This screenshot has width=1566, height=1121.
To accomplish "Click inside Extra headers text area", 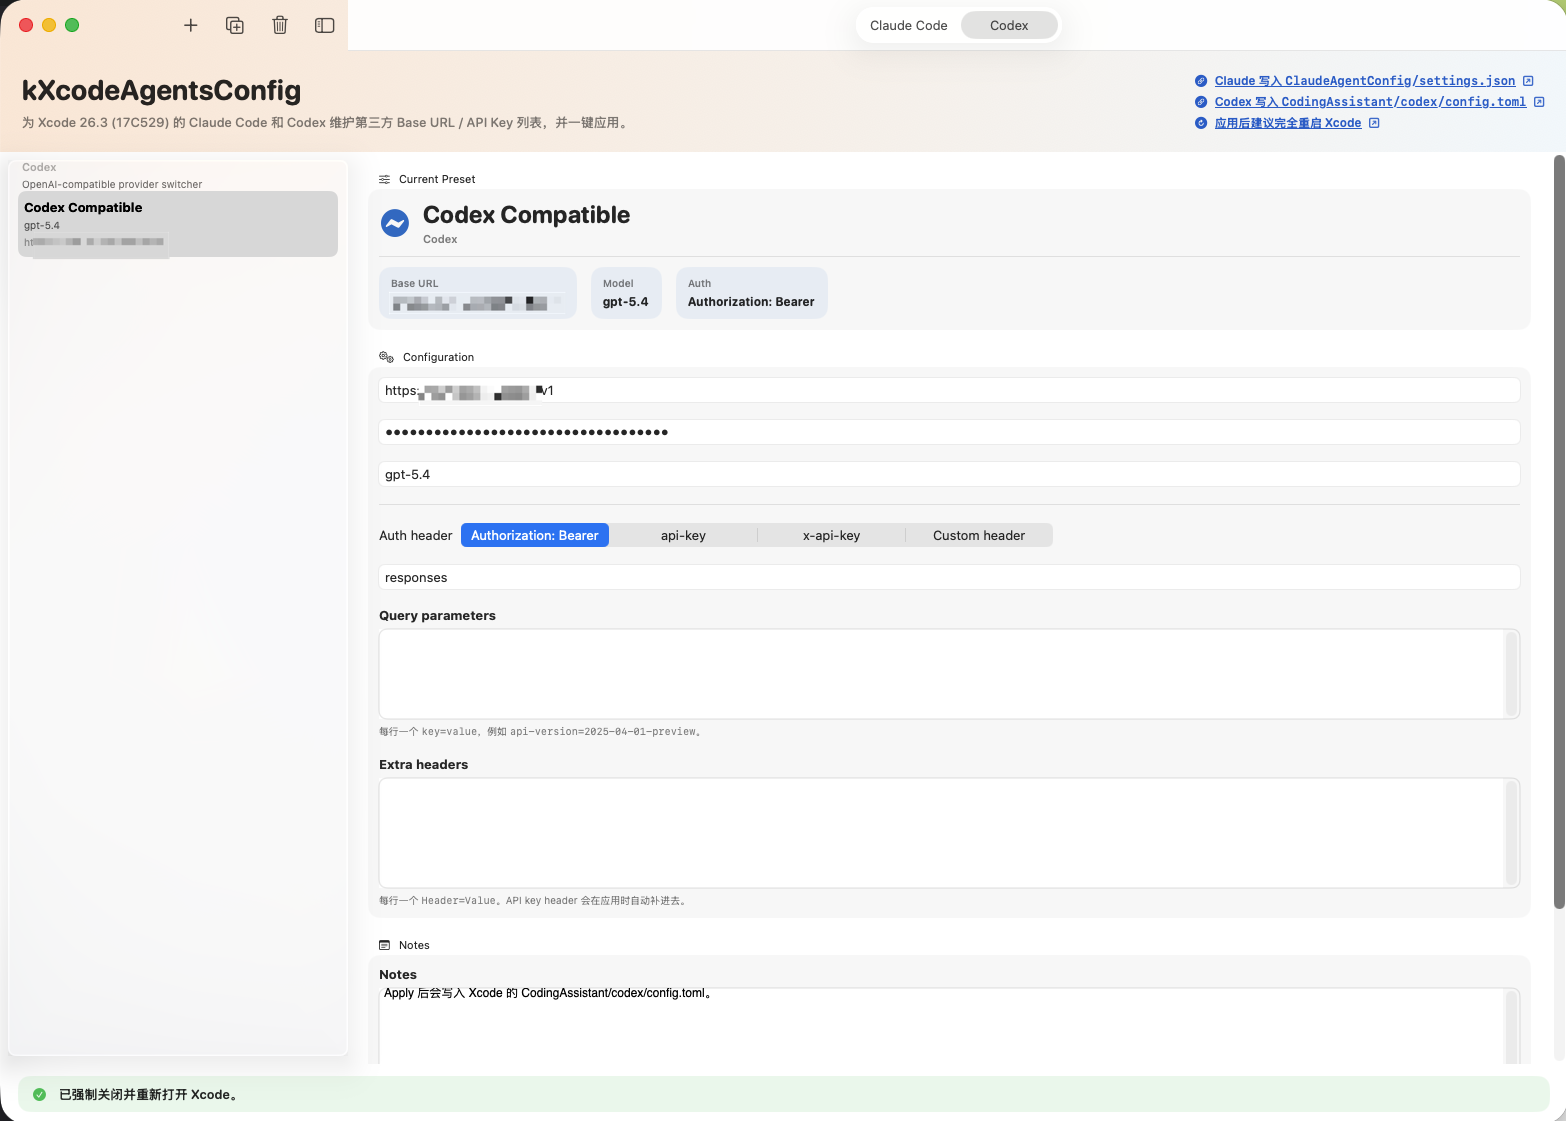I will (949, 833).
